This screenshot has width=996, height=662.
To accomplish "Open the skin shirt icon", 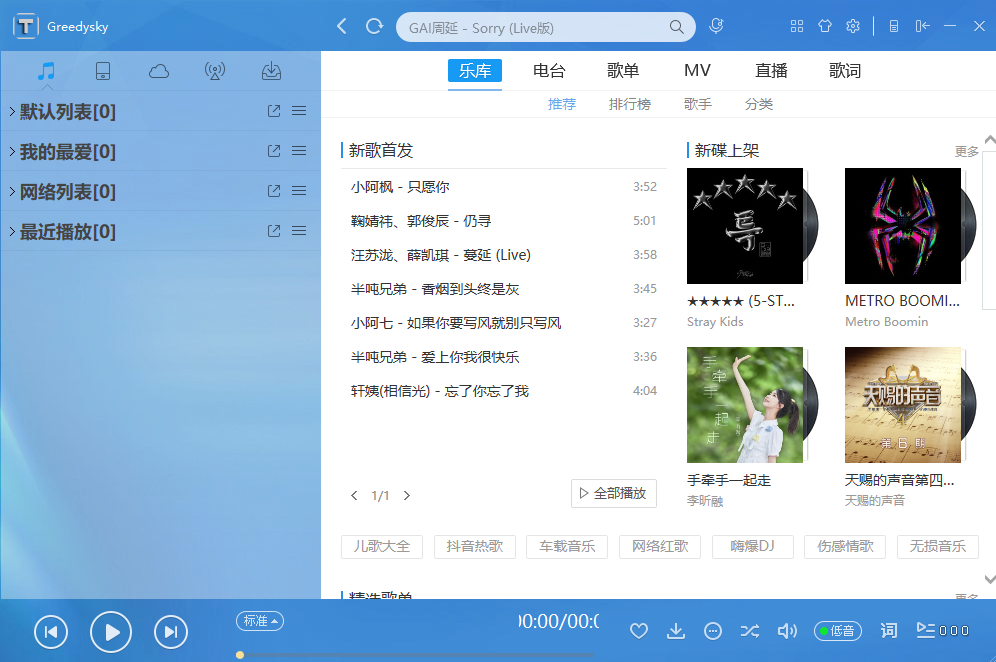I will [824, 26].
